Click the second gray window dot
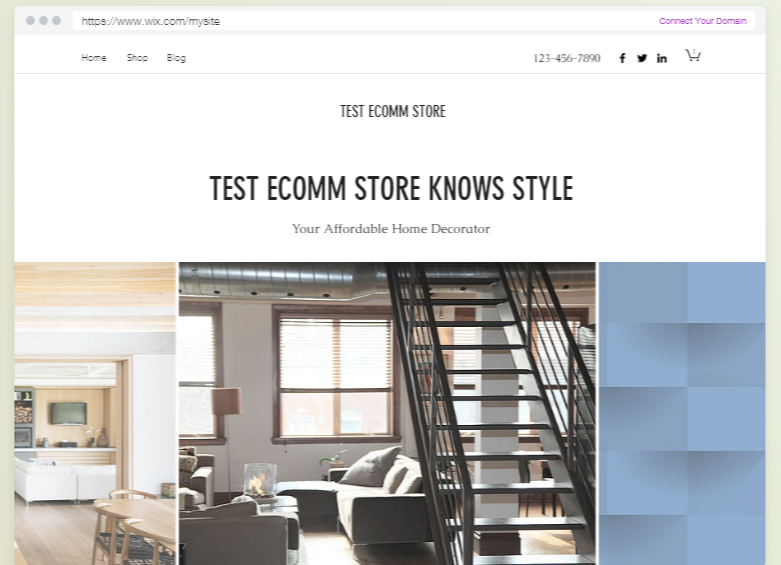The width and height of the screenshot is (781, 565). click(x=43, y=20)
